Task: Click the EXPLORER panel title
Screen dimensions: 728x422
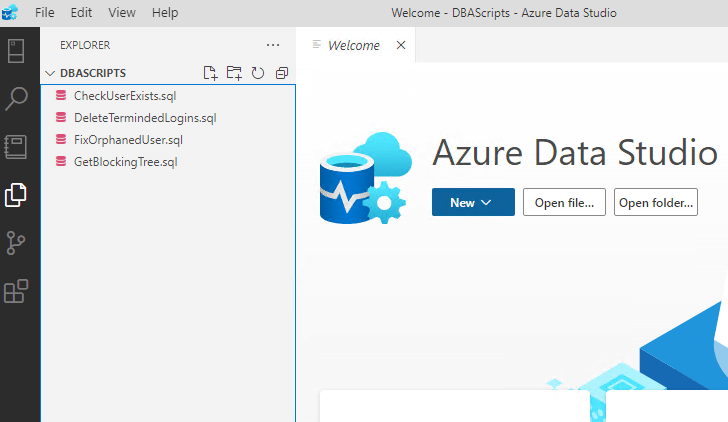Action: [85, 45]
